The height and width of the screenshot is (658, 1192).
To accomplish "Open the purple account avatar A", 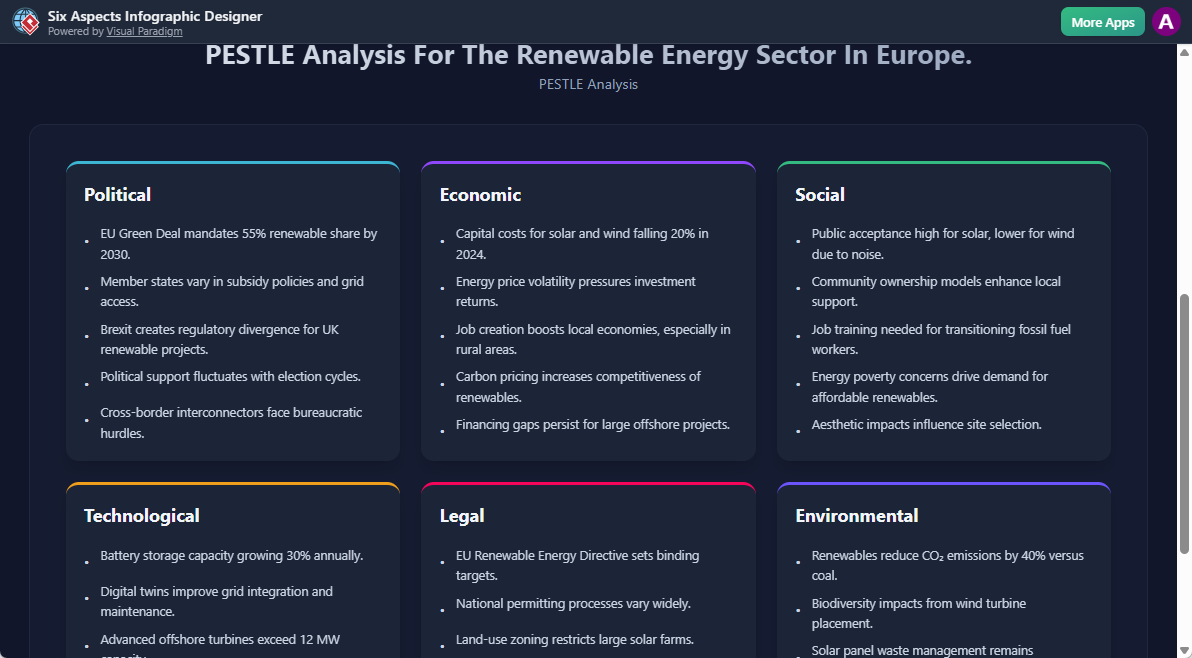I will tap(1166, 21).
